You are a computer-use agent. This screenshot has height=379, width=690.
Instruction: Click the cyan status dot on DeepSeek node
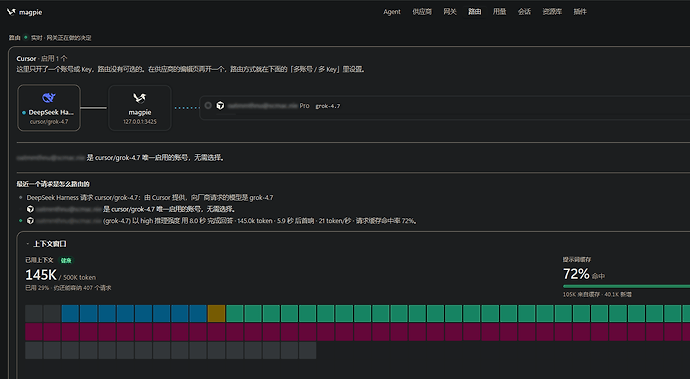[24, 113]
